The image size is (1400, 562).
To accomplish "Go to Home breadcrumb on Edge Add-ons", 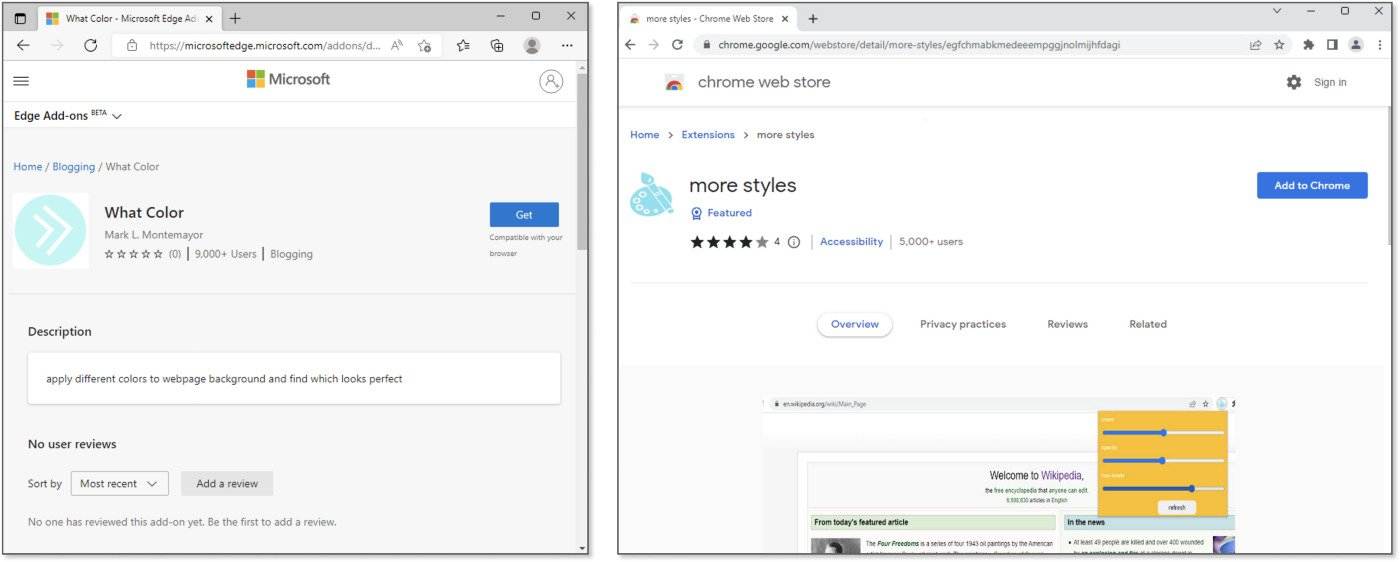I will coord(27,167).
